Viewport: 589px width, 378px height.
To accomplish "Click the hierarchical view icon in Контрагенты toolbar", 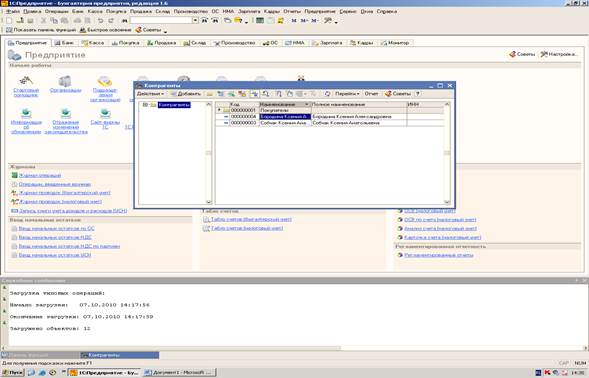I will coord(255,94).
